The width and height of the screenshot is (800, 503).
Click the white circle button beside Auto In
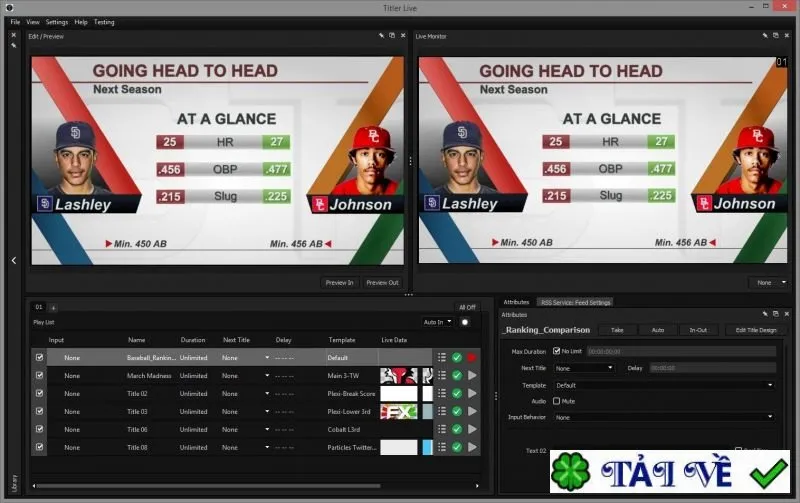[465, 322]
